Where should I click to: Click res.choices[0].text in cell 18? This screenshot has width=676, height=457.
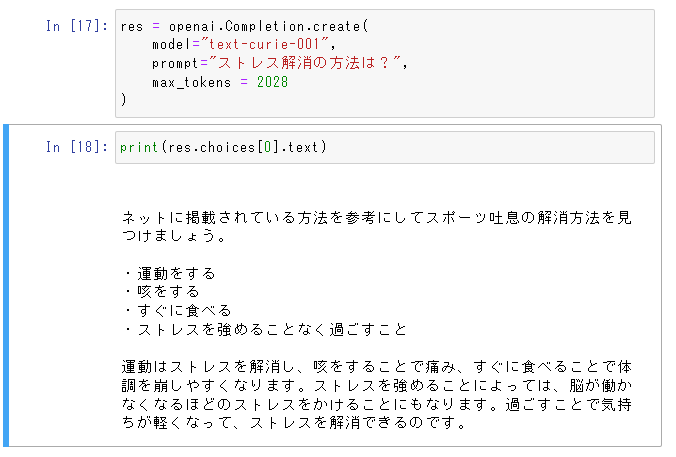pyautogui.click(x=243, y=147)
